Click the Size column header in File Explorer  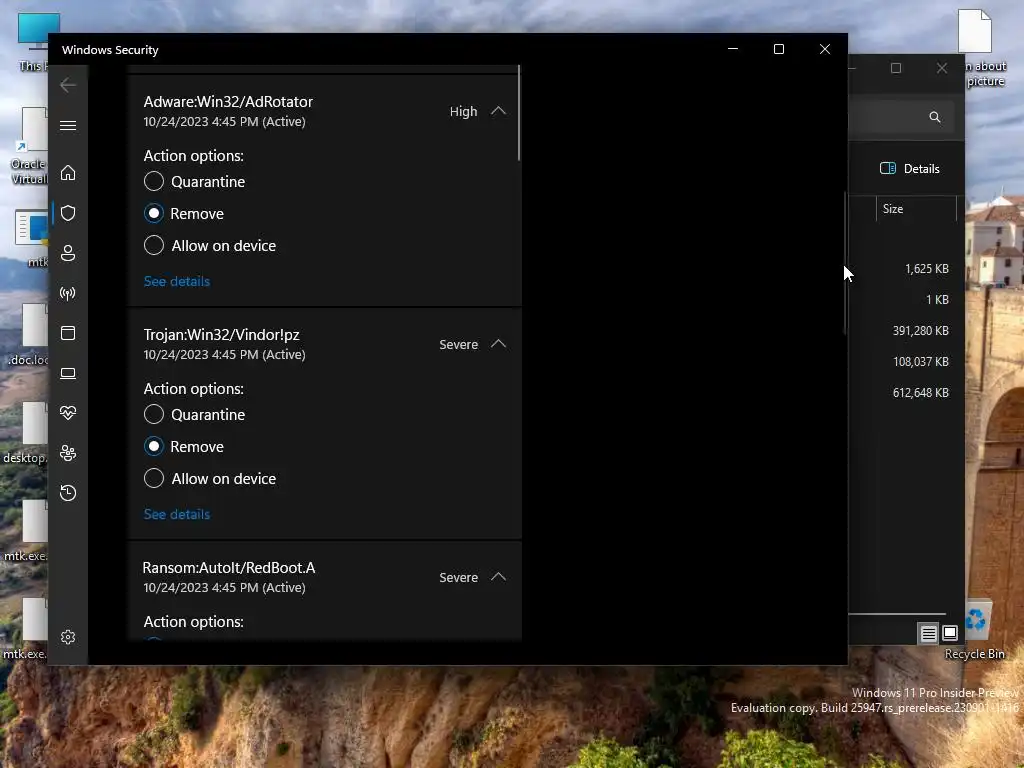pos(916,209)
